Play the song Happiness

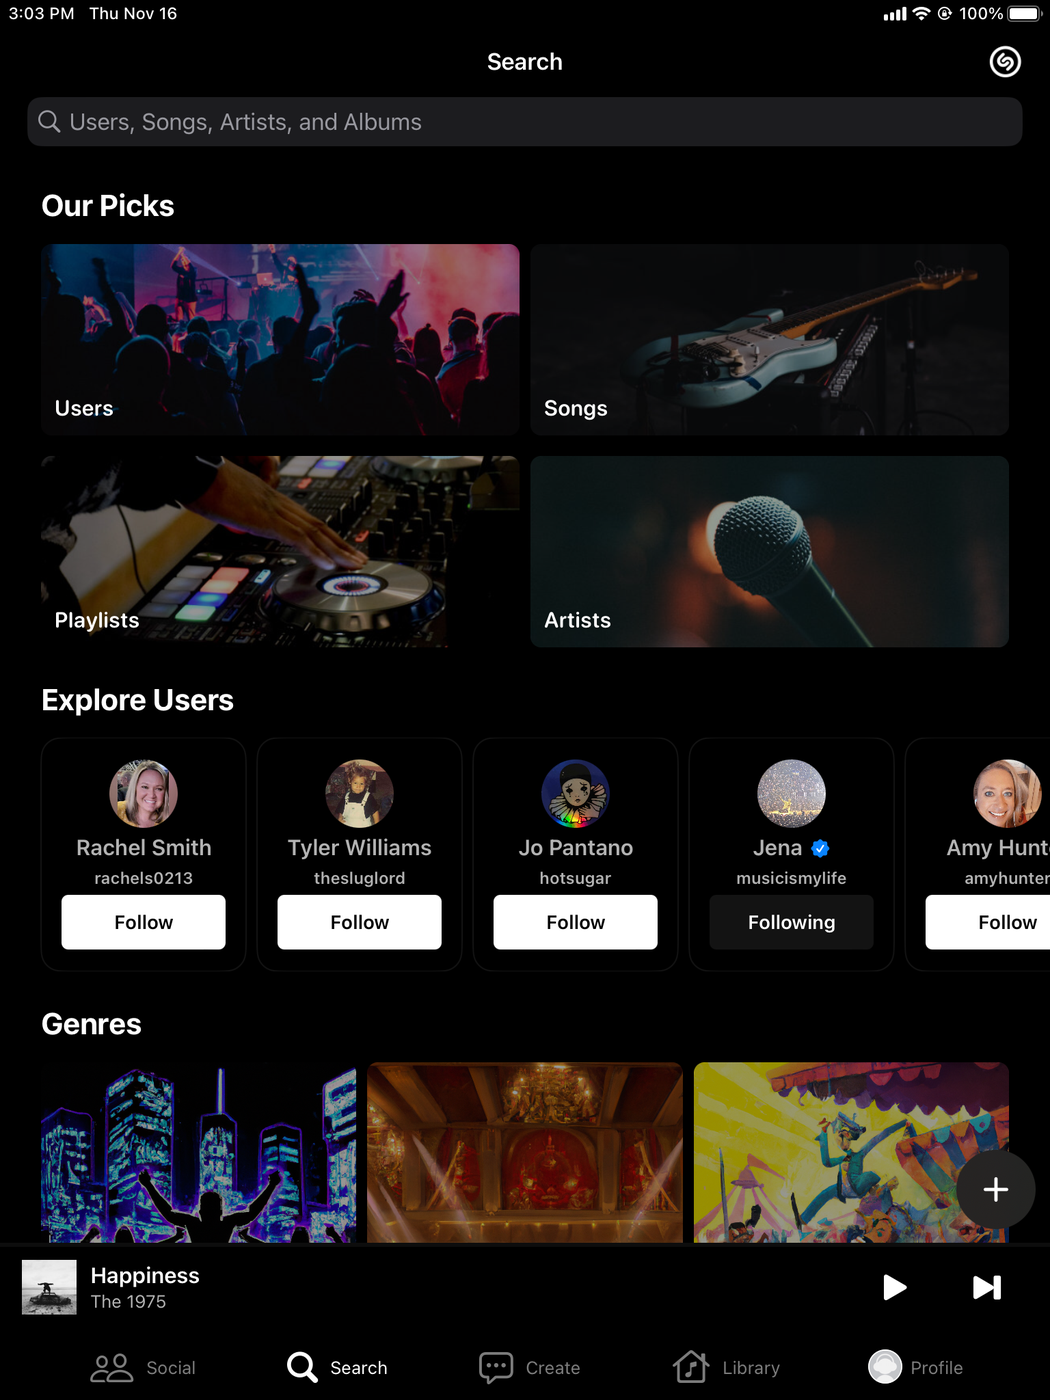(895, 1287)
